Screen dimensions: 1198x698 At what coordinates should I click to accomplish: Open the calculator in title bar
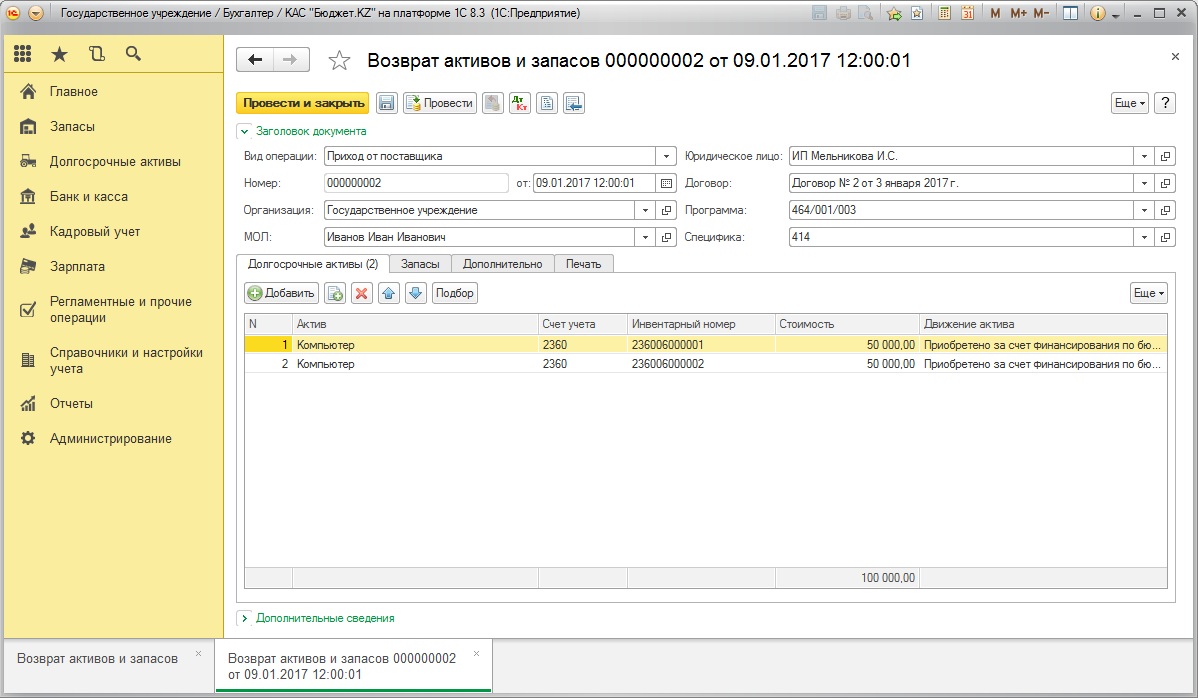coord(944,13)
